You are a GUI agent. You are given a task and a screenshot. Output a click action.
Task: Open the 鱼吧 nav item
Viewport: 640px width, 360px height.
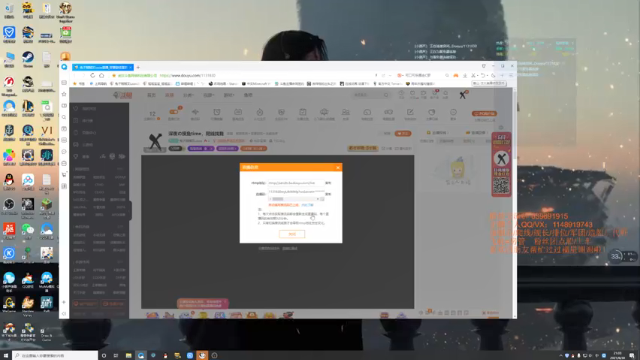pyautogui.click(x=248, y=95)
